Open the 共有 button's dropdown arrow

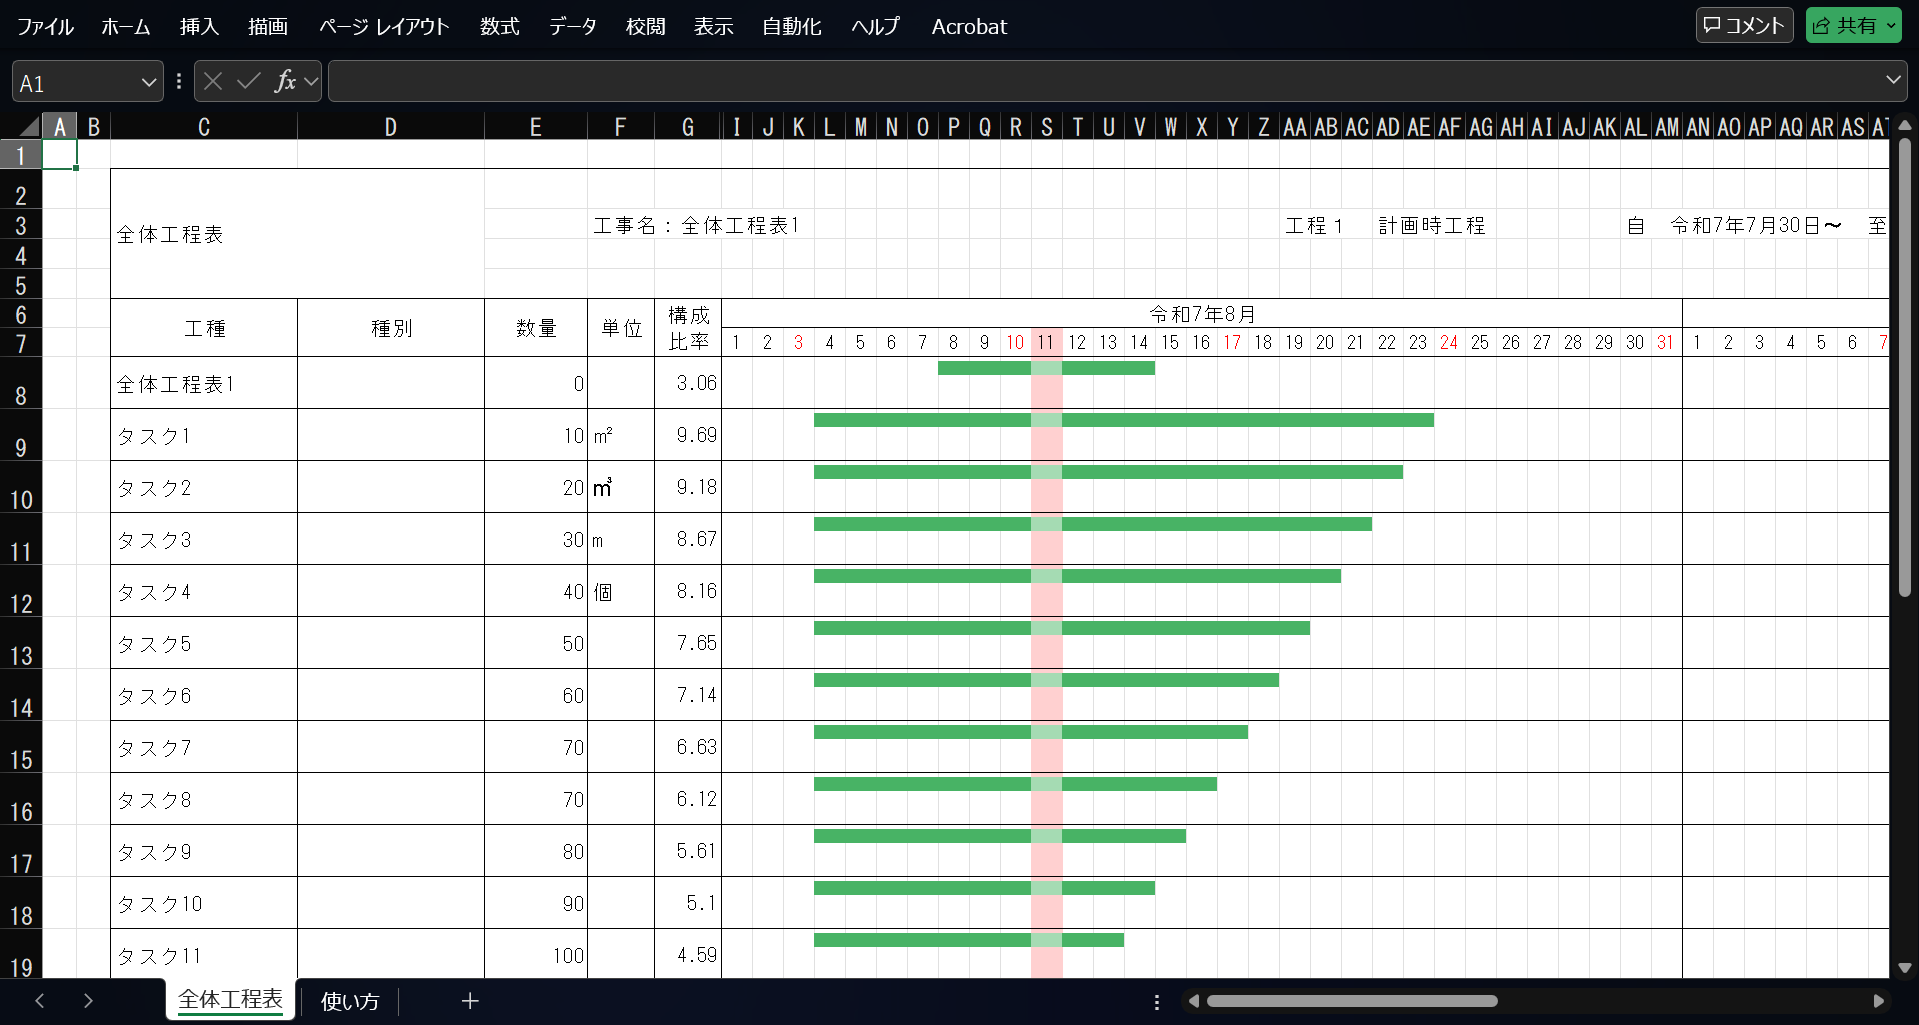(1893, 24)
